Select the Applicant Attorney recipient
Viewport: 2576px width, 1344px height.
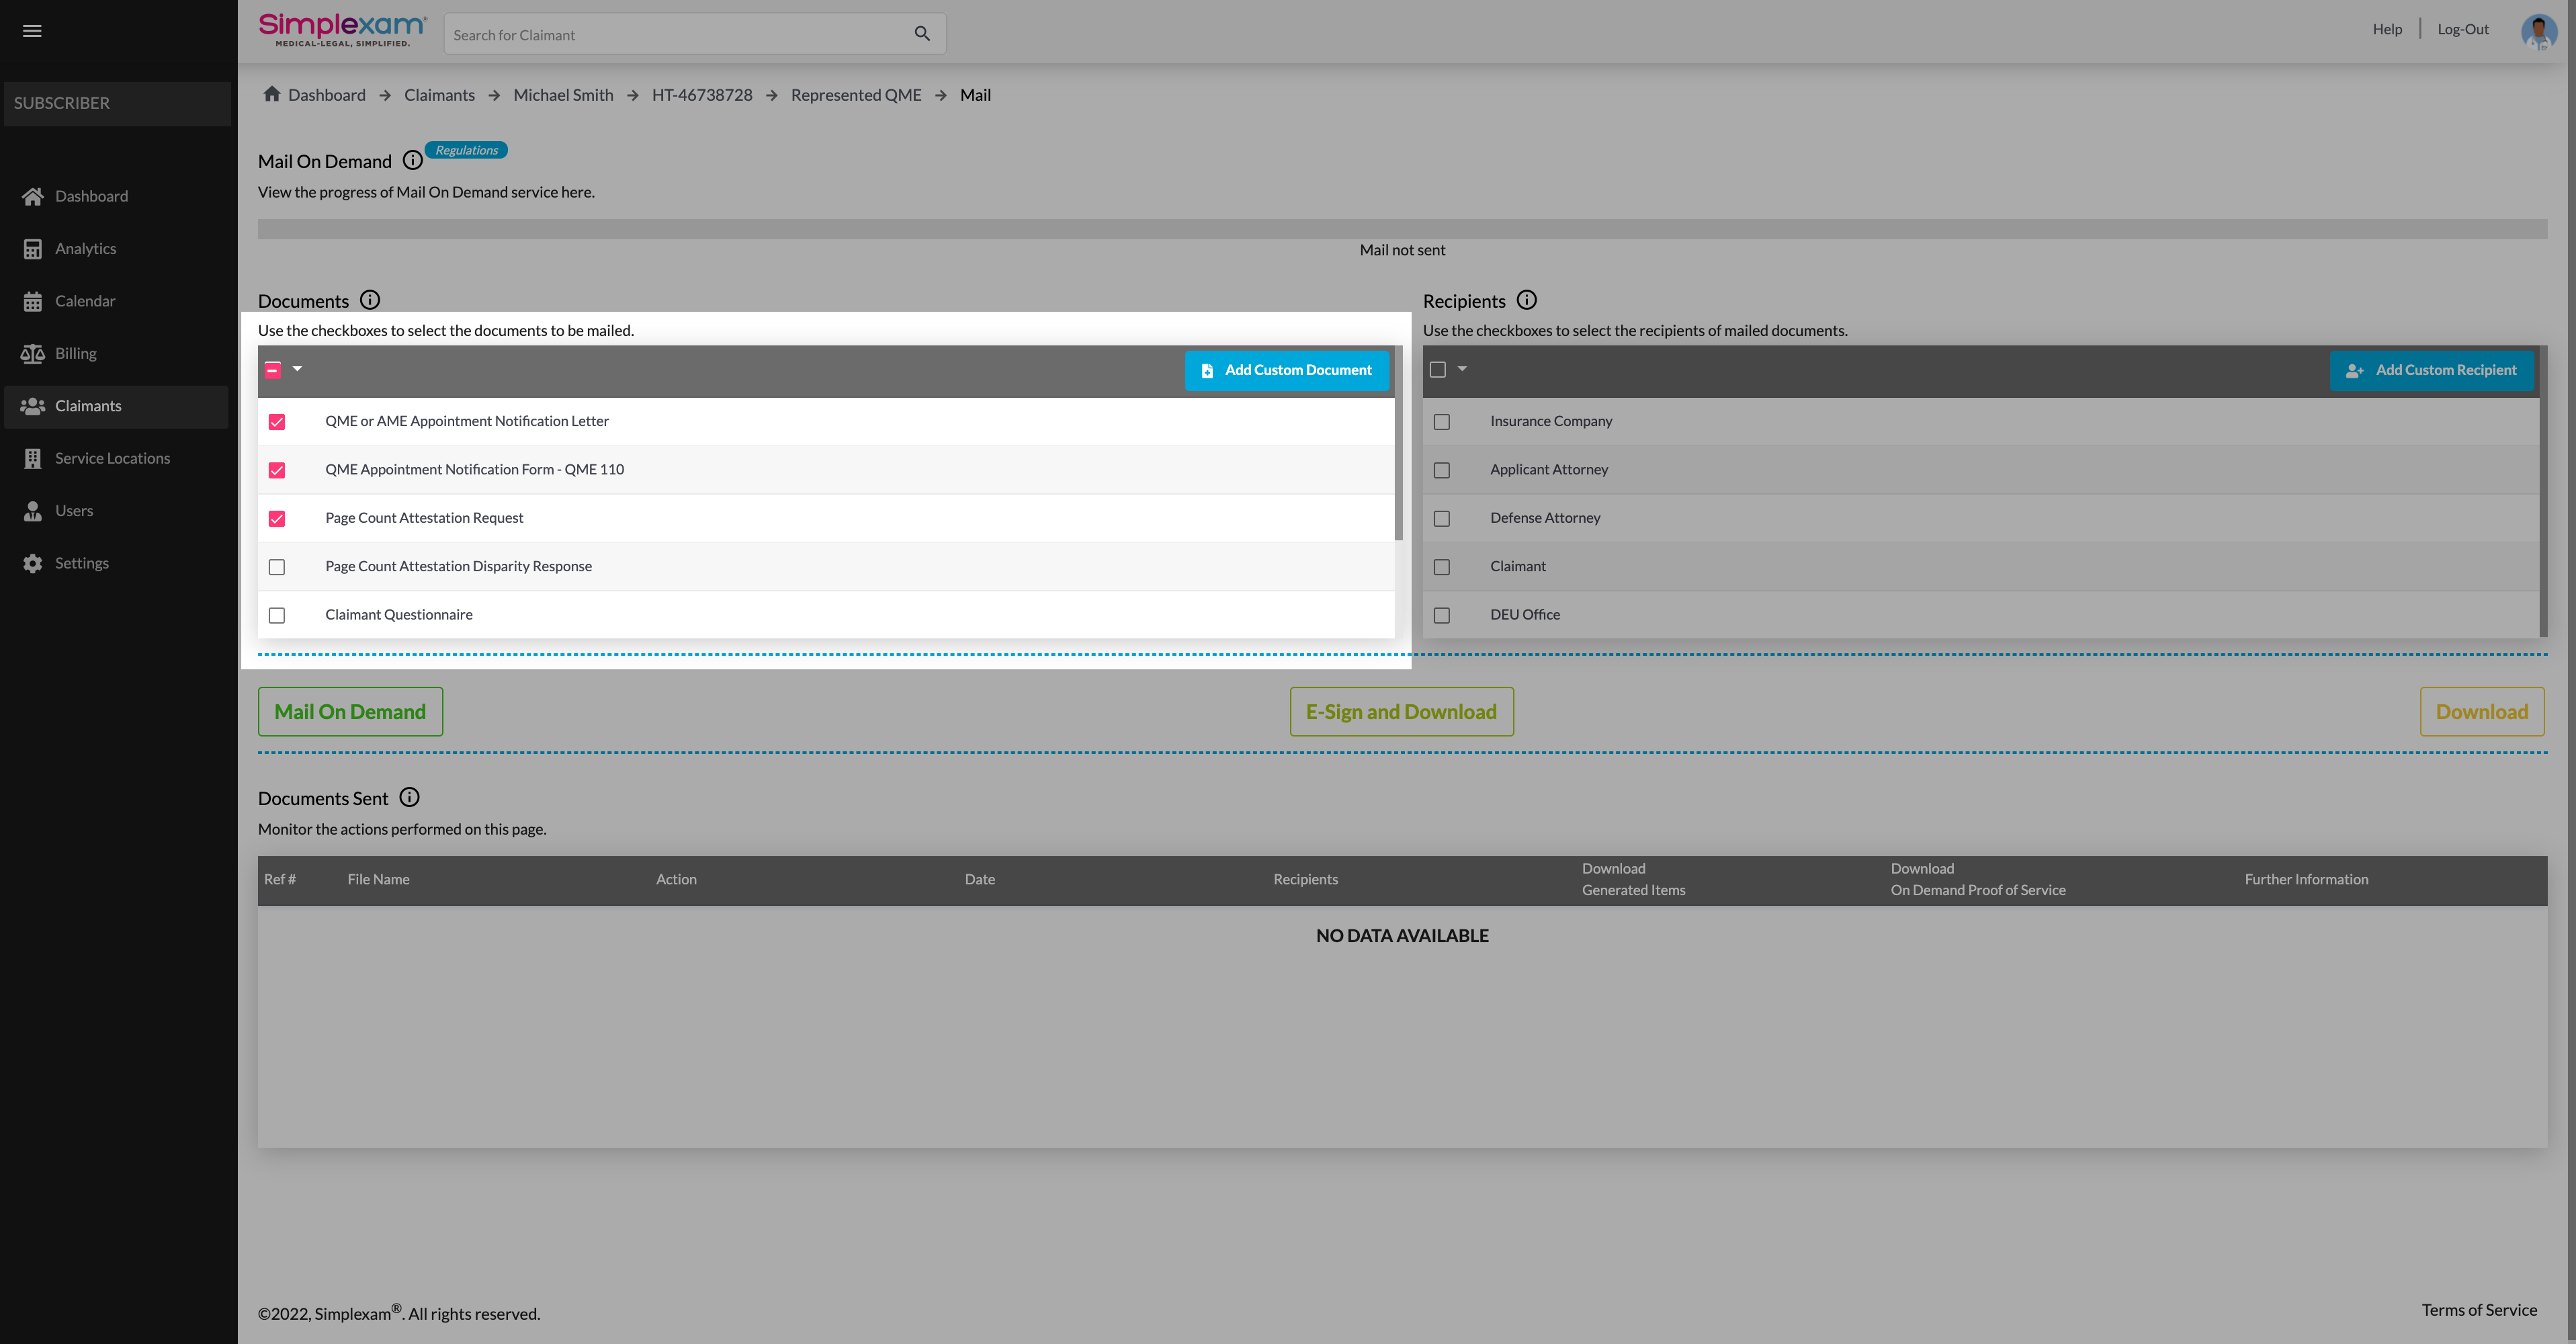1441,470
